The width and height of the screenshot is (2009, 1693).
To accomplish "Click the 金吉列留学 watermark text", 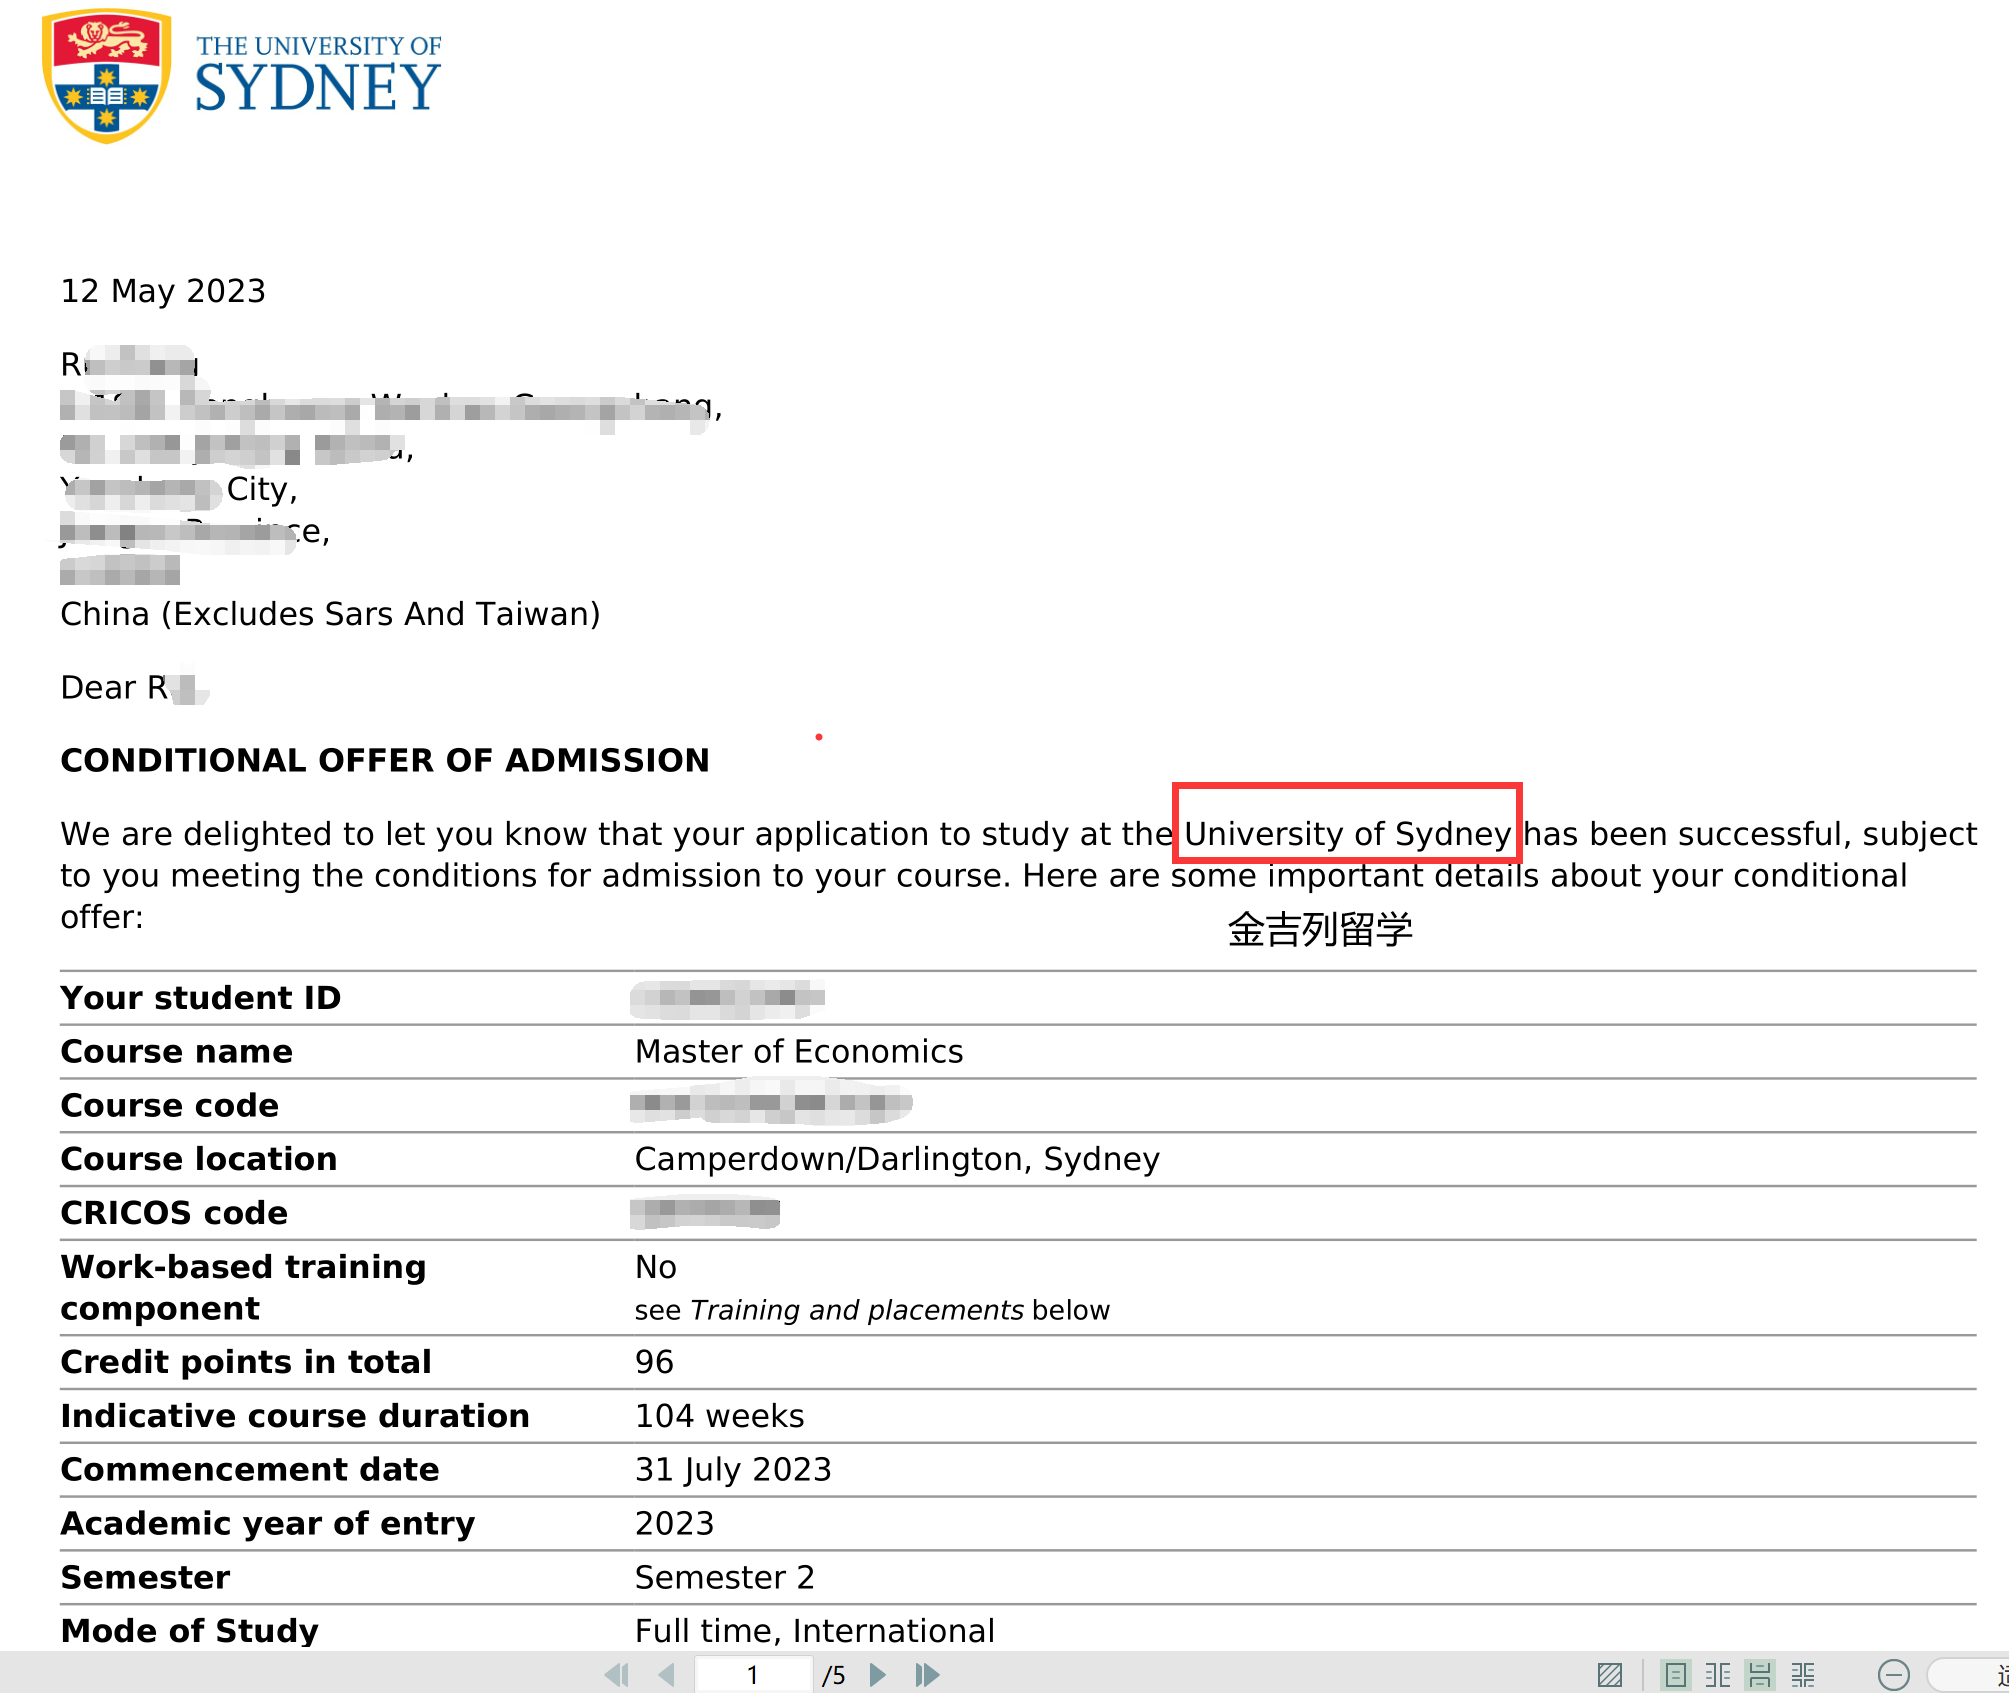I will (1319, 930).
